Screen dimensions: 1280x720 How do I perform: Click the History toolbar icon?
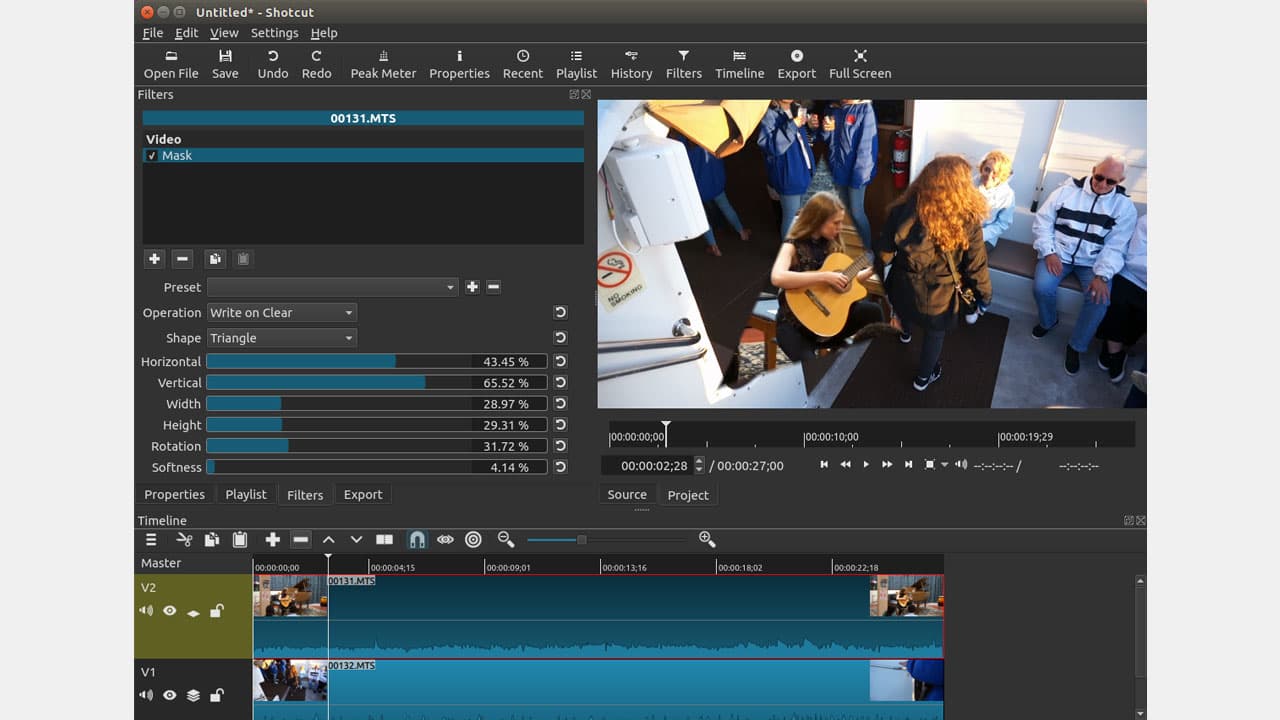(631, 63)
